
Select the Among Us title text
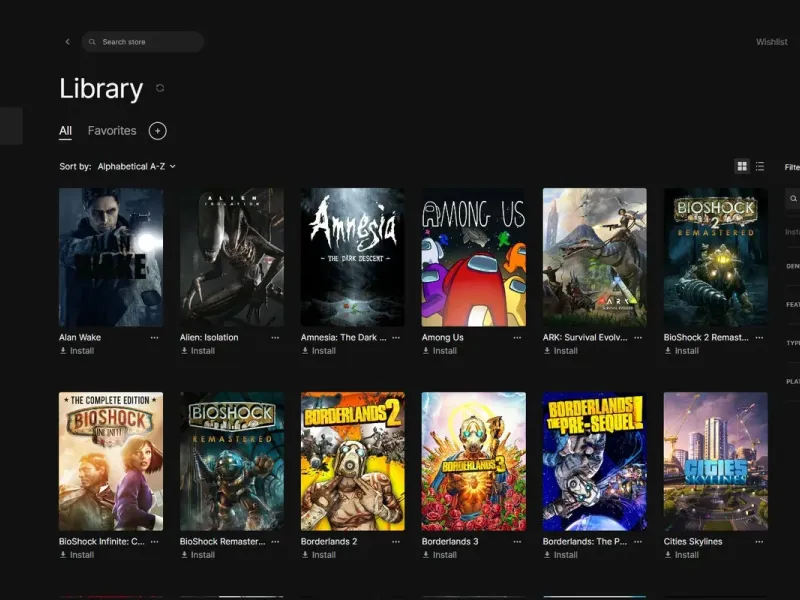pyautogui.click(x=442, y=337)
